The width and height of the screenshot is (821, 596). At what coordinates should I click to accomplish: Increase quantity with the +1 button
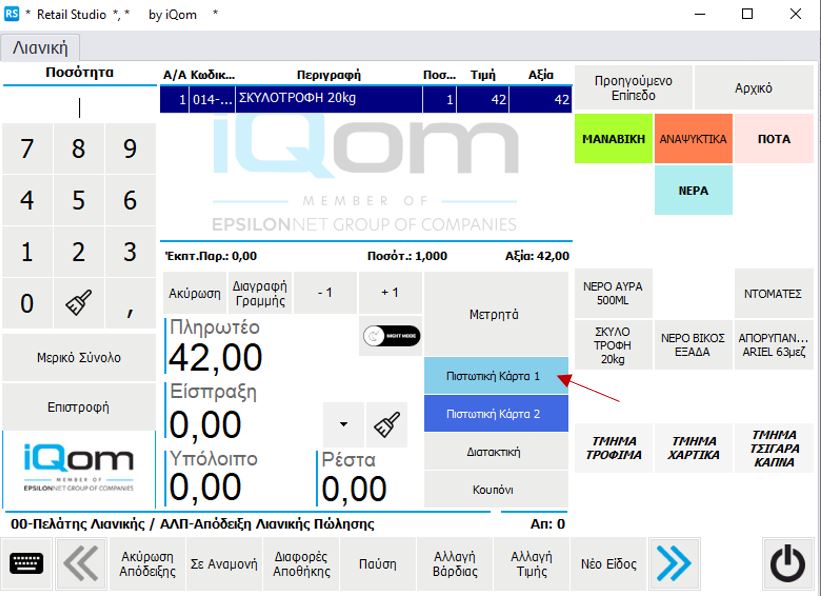pyautogui.click(x=390, y=293)
